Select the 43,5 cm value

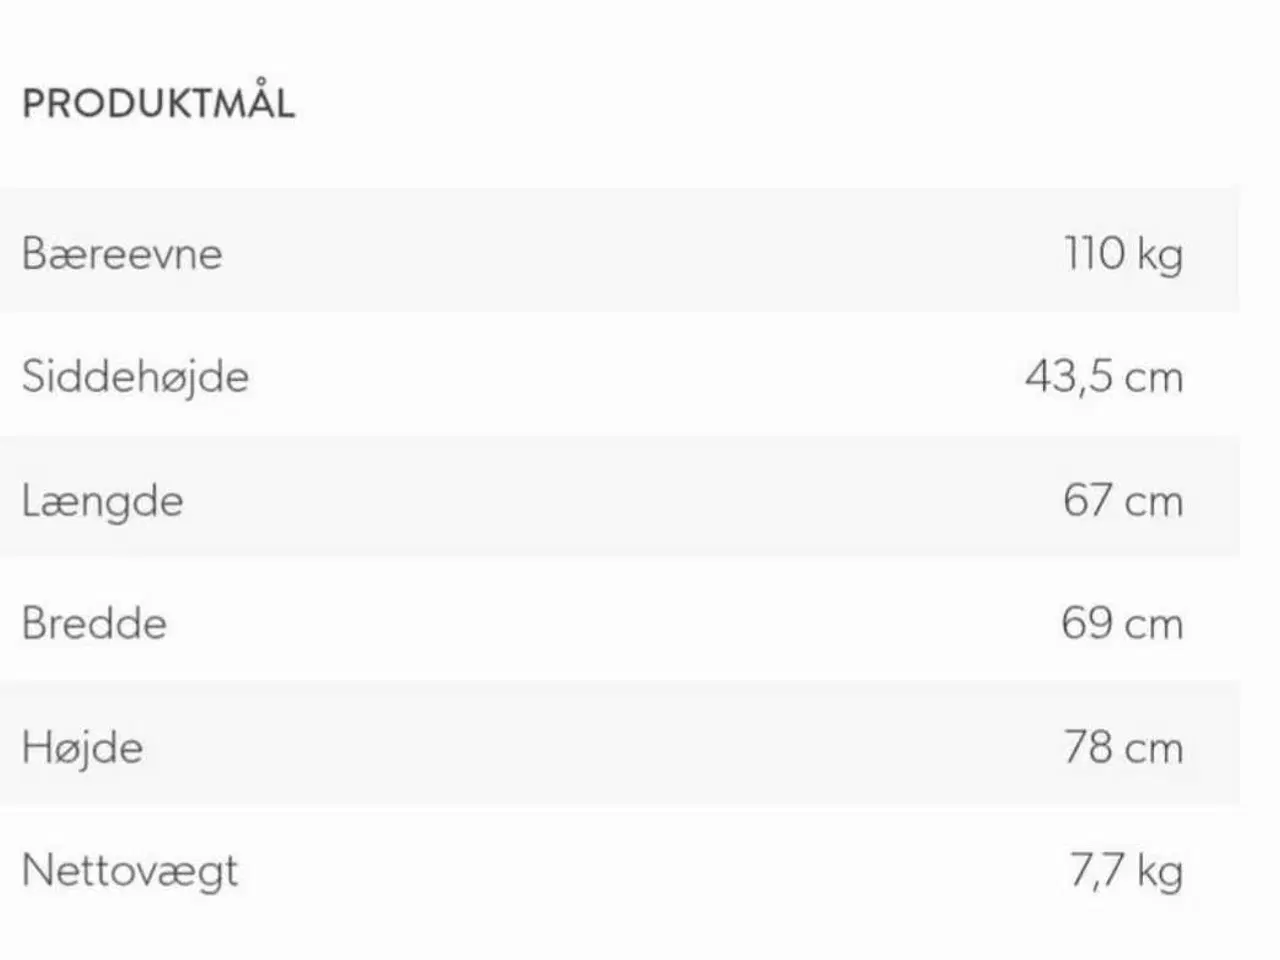click(x=1104, y=377)
